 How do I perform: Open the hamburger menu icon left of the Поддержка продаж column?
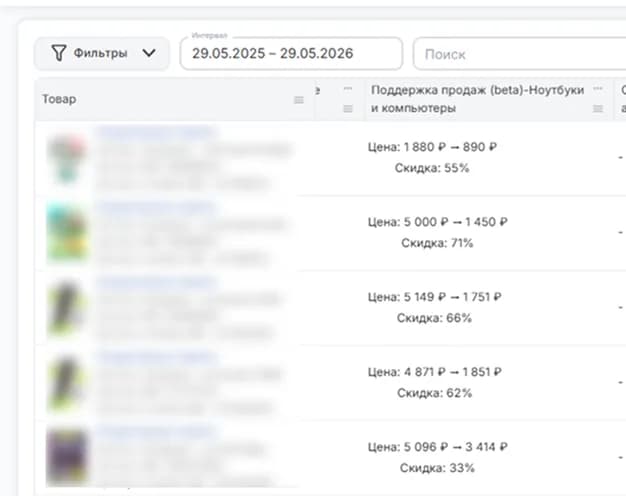(x=348, y=109)
